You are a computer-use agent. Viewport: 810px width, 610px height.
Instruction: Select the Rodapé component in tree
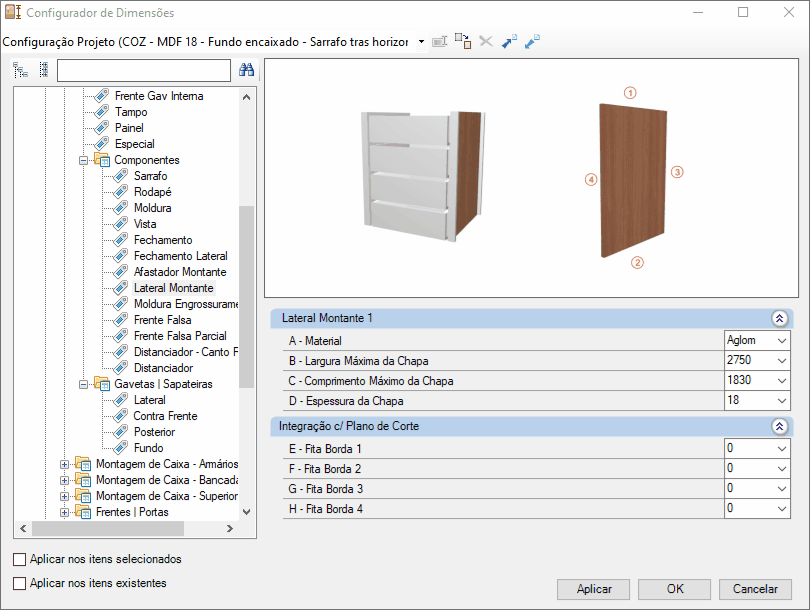[152, 192]
